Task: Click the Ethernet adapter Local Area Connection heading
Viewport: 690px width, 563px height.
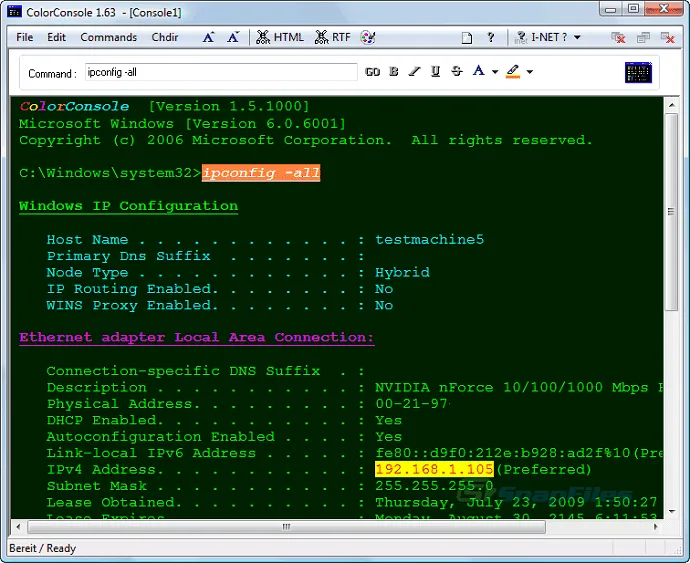Action: 197,338
